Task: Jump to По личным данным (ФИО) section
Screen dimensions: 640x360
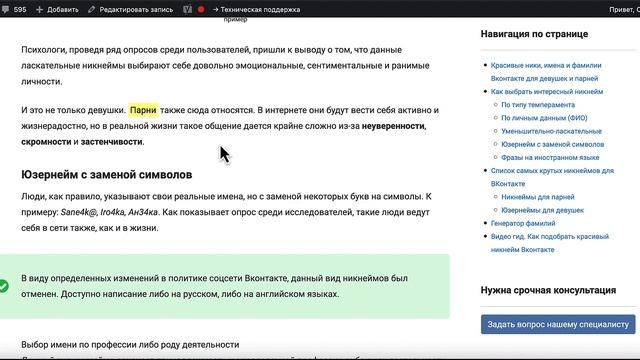Action: [x=544, y=118]
